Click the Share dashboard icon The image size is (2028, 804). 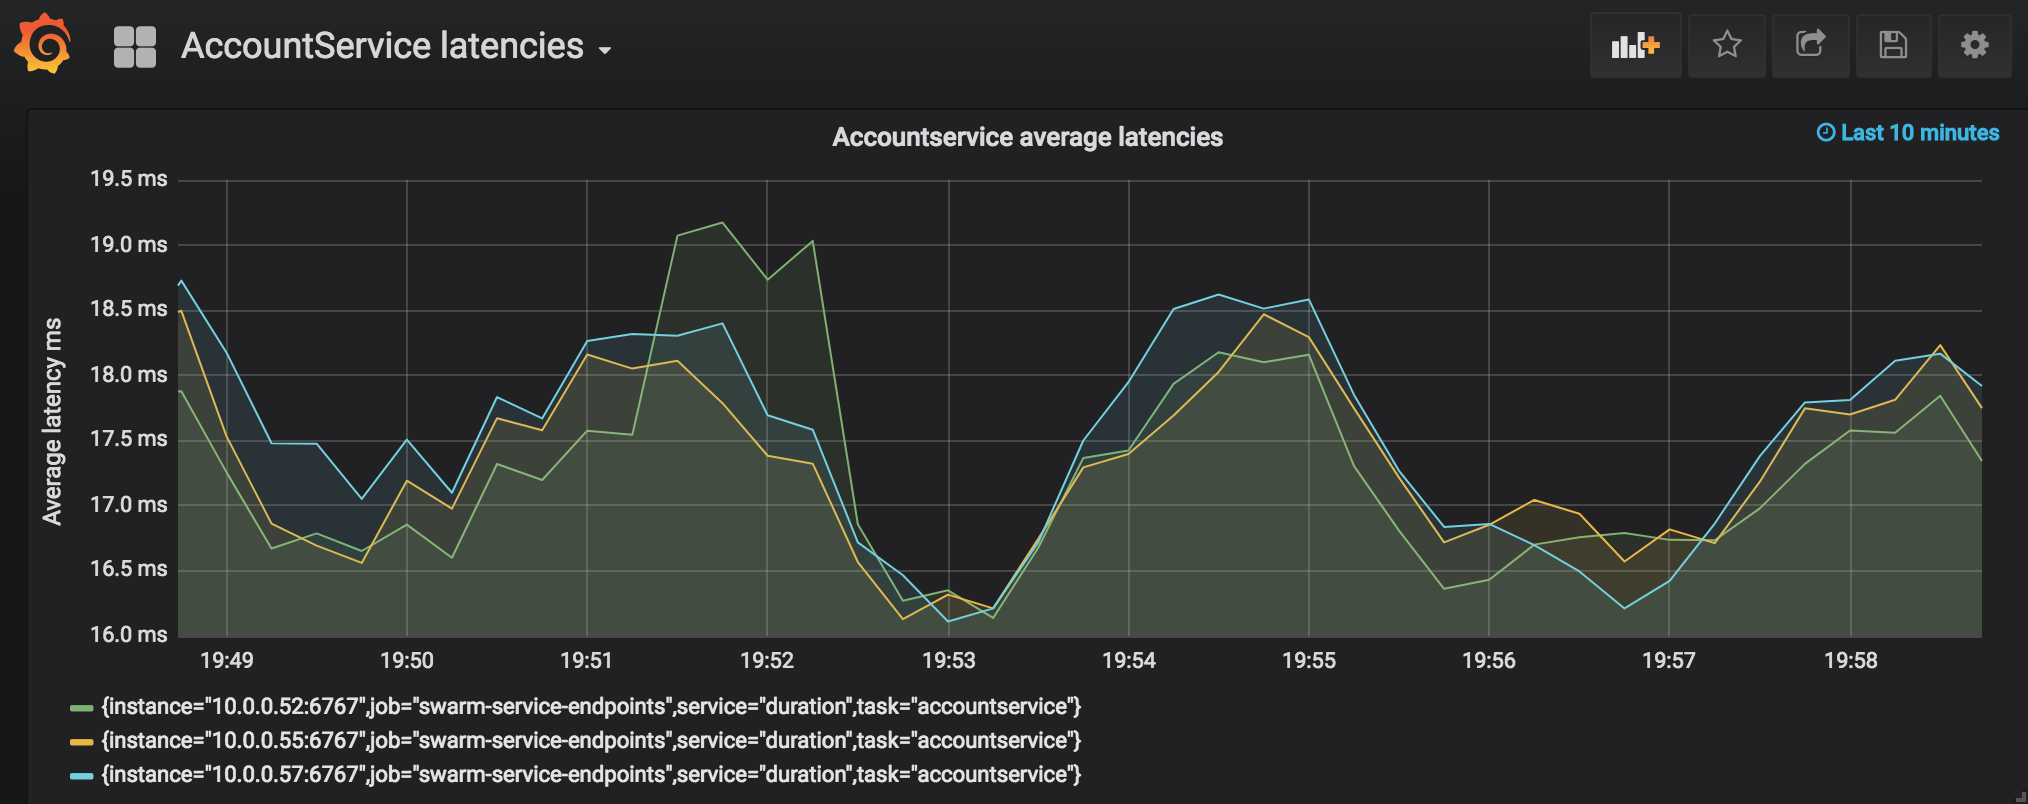(x=1810, y=45)
